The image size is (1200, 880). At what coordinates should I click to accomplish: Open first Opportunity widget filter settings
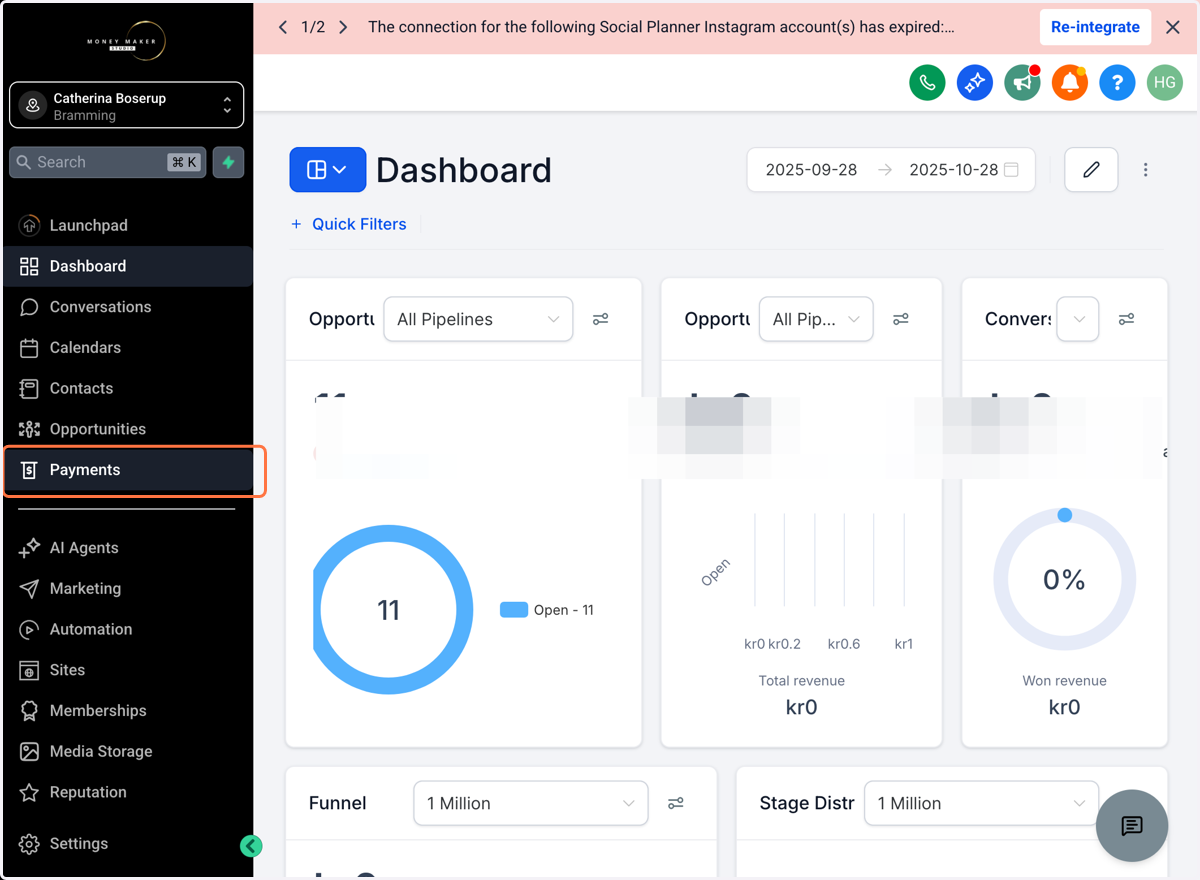[x=600, y=319]
